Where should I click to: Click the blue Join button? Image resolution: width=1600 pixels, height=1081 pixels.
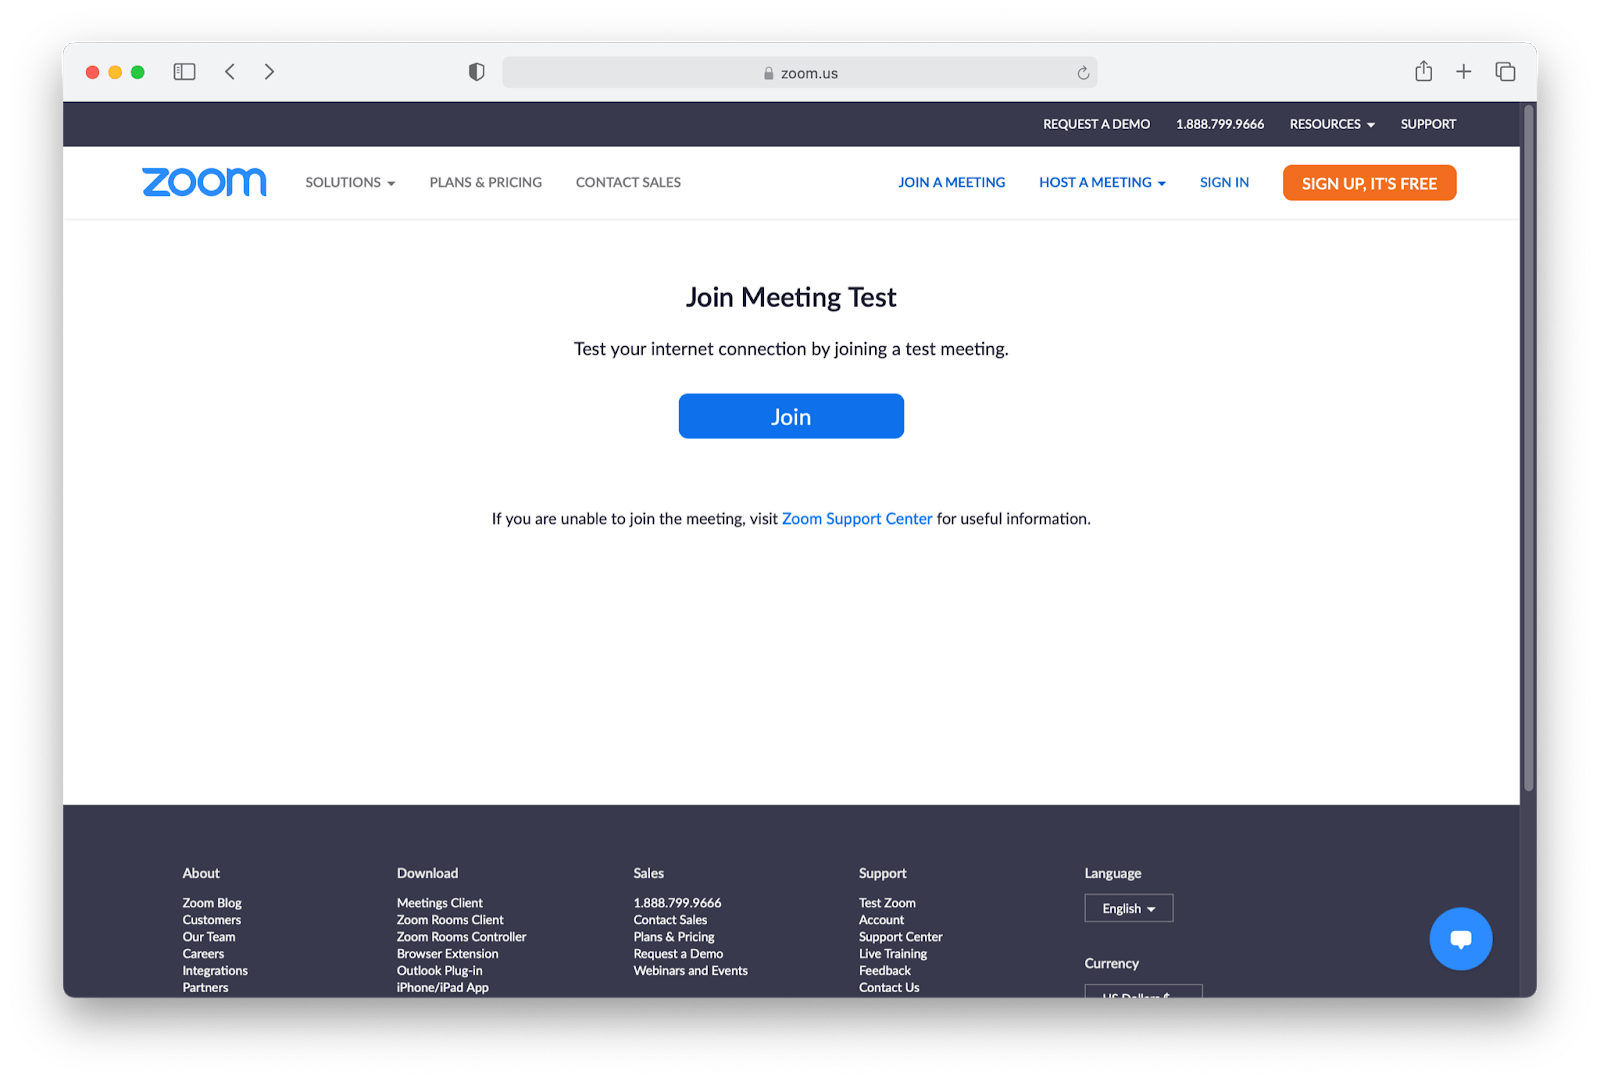coord(791,416)
